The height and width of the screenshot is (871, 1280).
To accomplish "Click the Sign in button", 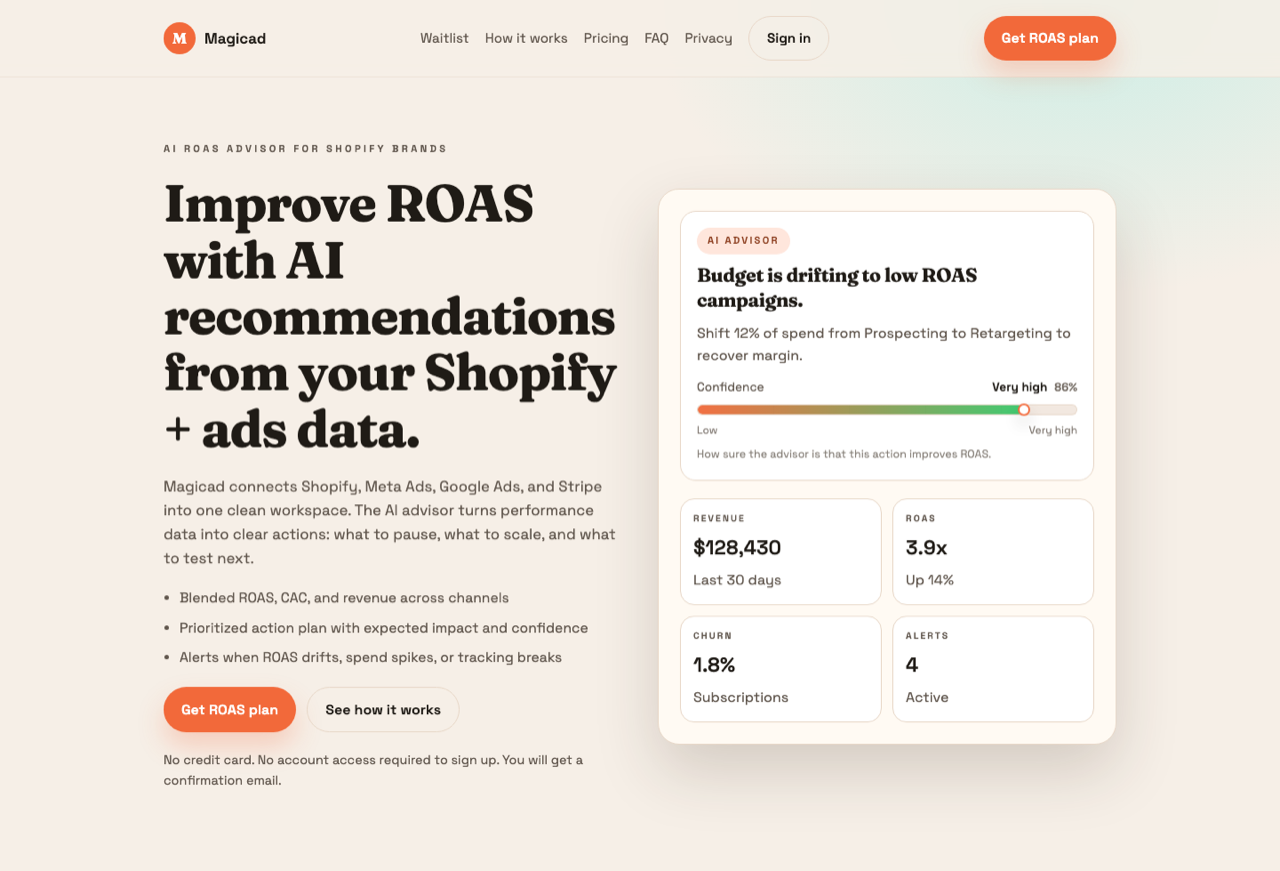I will coord(788,38).
